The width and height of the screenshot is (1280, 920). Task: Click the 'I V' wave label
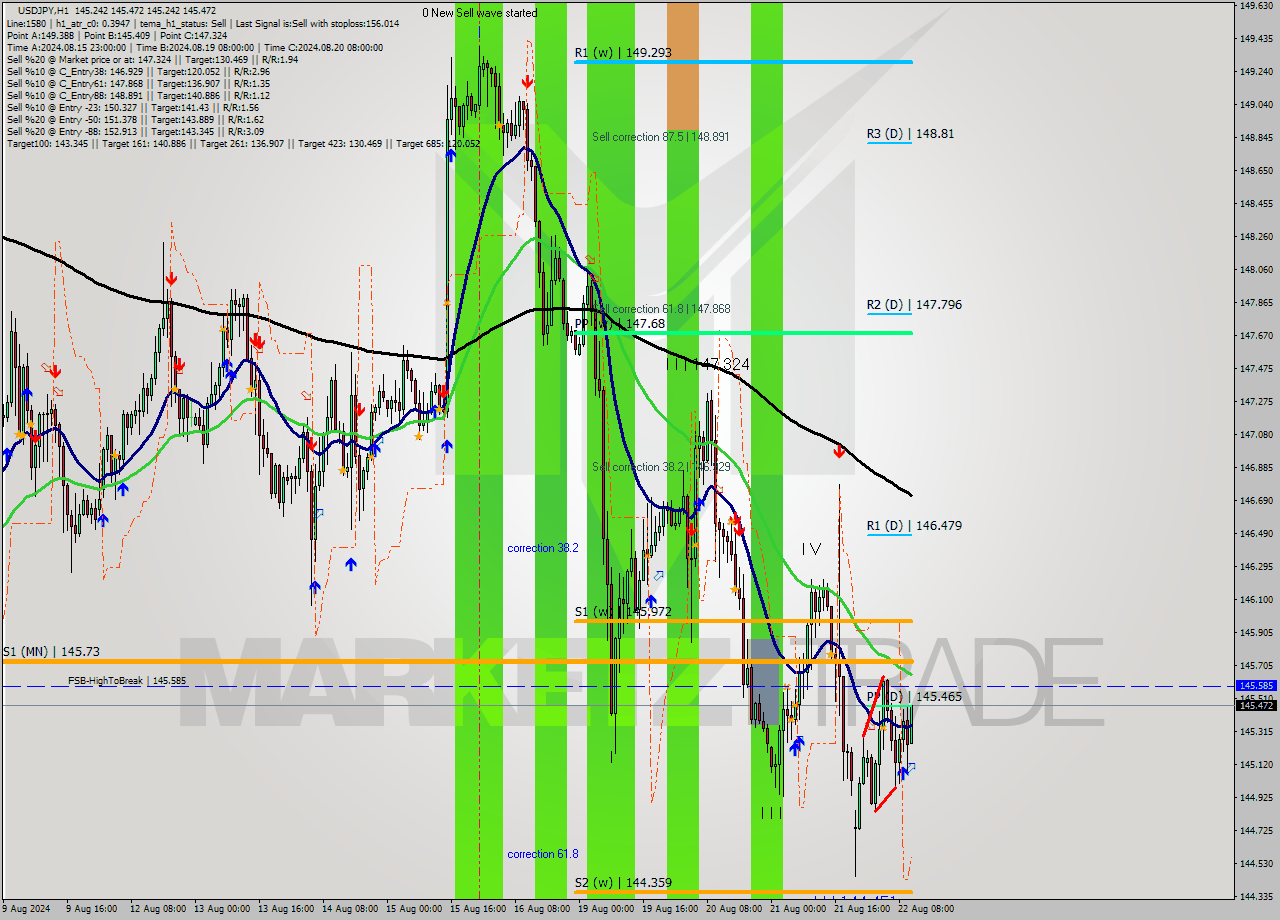(x=811, y=549)
